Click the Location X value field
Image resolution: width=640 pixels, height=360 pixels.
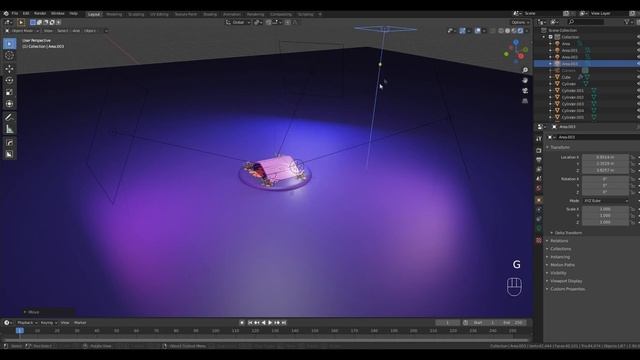[x=605, y=157]
